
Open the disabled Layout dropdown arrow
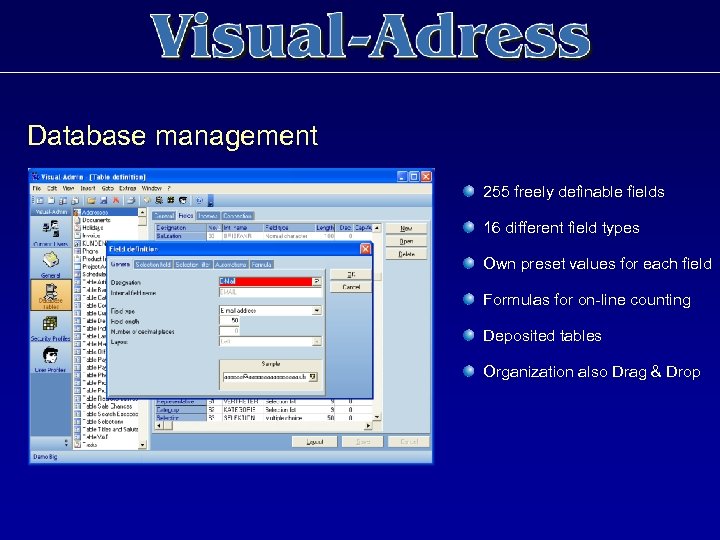316,342
